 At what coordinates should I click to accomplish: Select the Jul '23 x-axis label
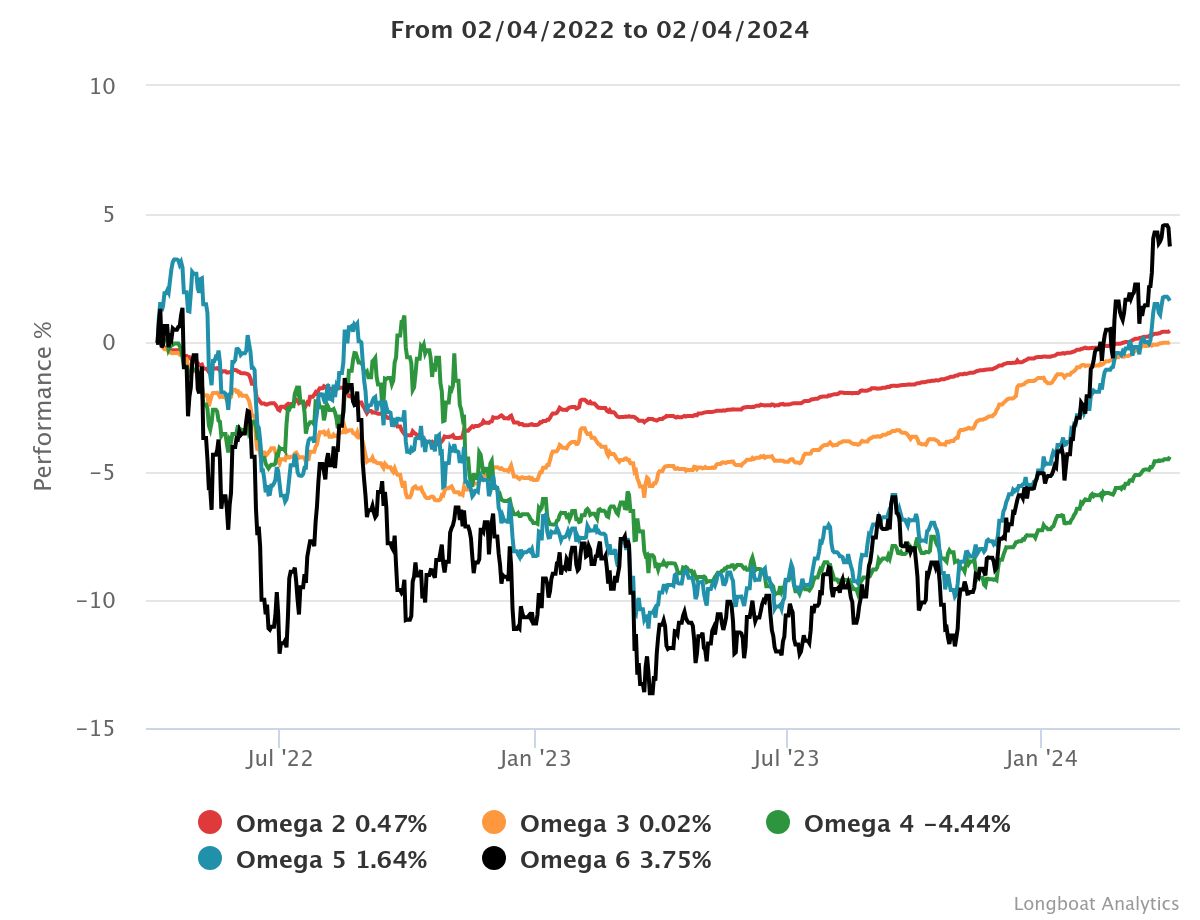787,759
